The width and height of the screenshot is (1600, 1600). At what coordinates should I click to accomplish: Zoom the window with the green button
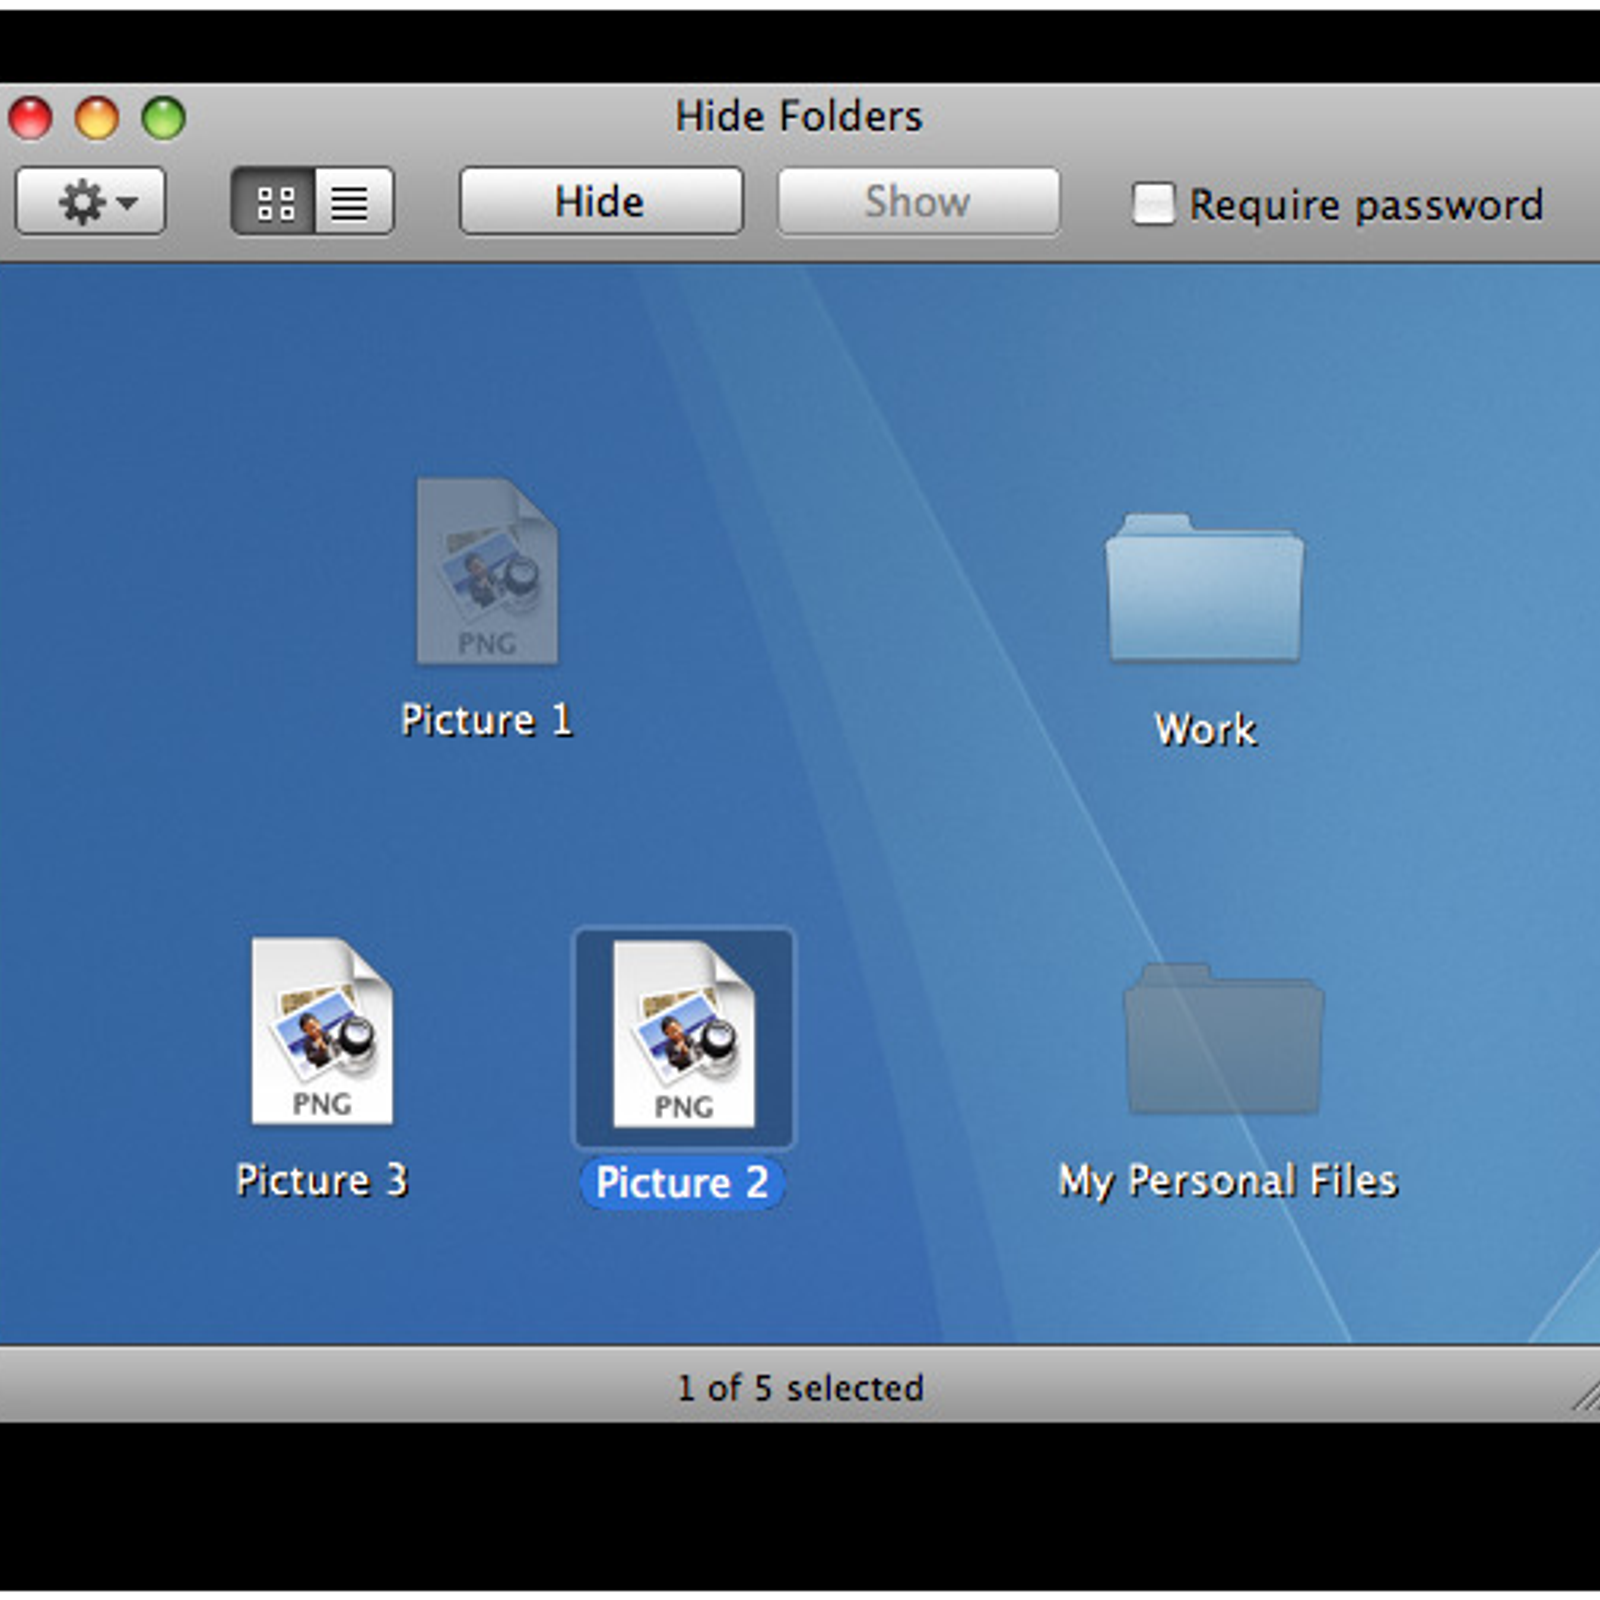click(164, 118)
